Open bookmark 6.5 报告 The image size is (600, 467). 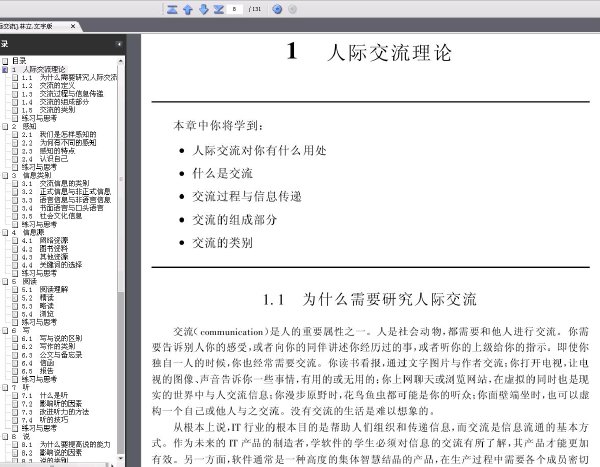(x=38, y=371)
